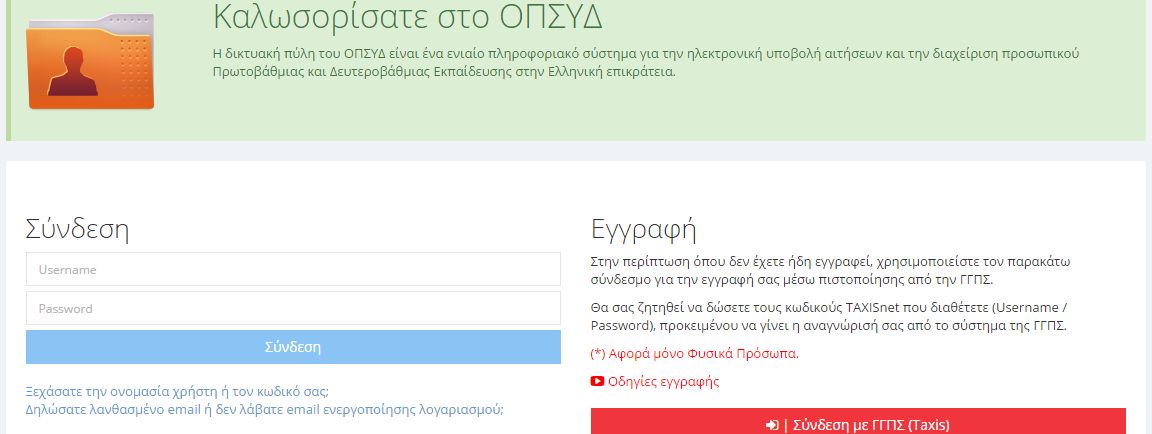Click the sign-in arrow icon on the red button

click(772, 425)
